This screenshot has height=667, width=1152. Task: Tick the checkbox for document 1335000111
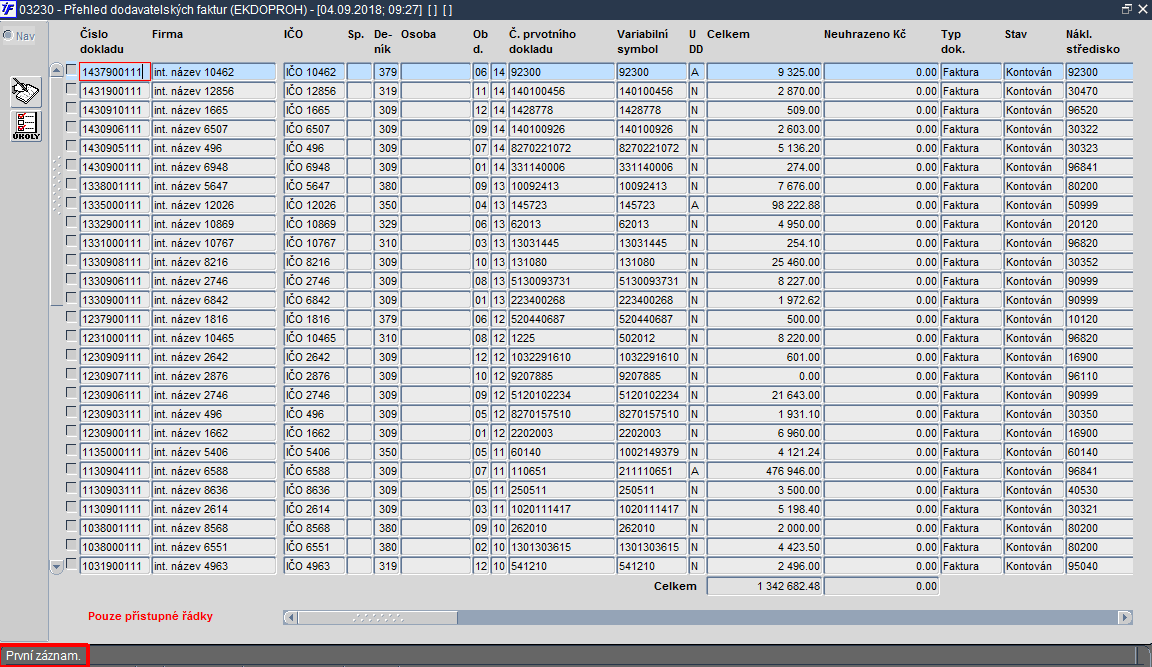point(71,203)
